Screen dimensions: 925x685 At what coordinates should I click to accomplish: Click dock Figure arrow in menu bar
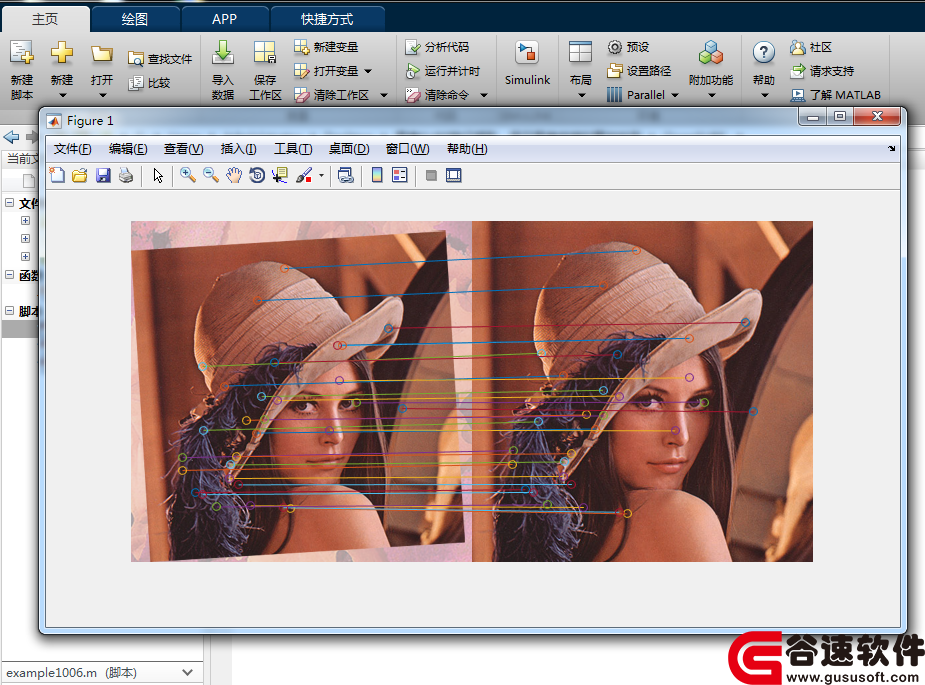click(891, 149)
